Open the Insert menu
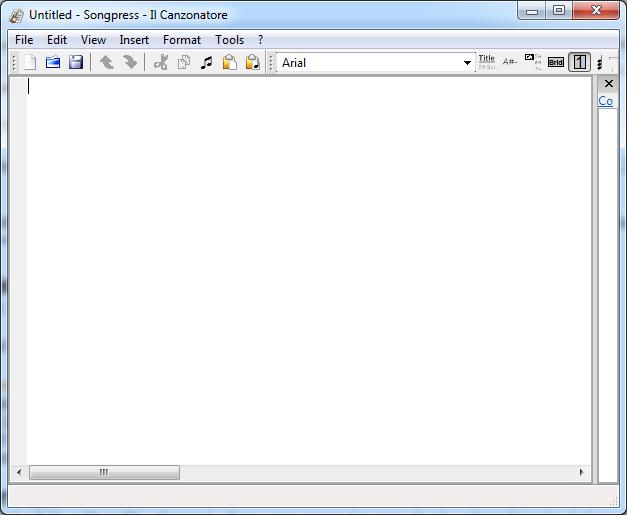 click(x=134, y=40)
